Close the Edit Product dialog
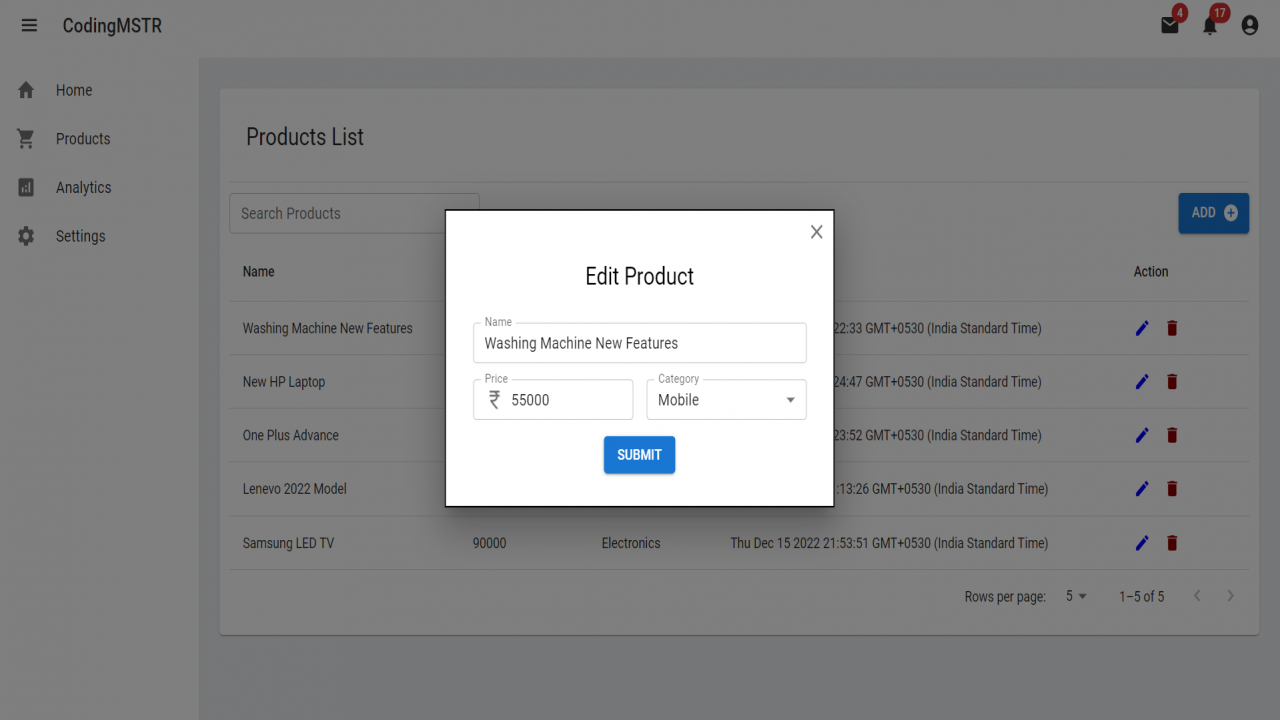Screen dimensions: 1280x720 tap(816, 232)
